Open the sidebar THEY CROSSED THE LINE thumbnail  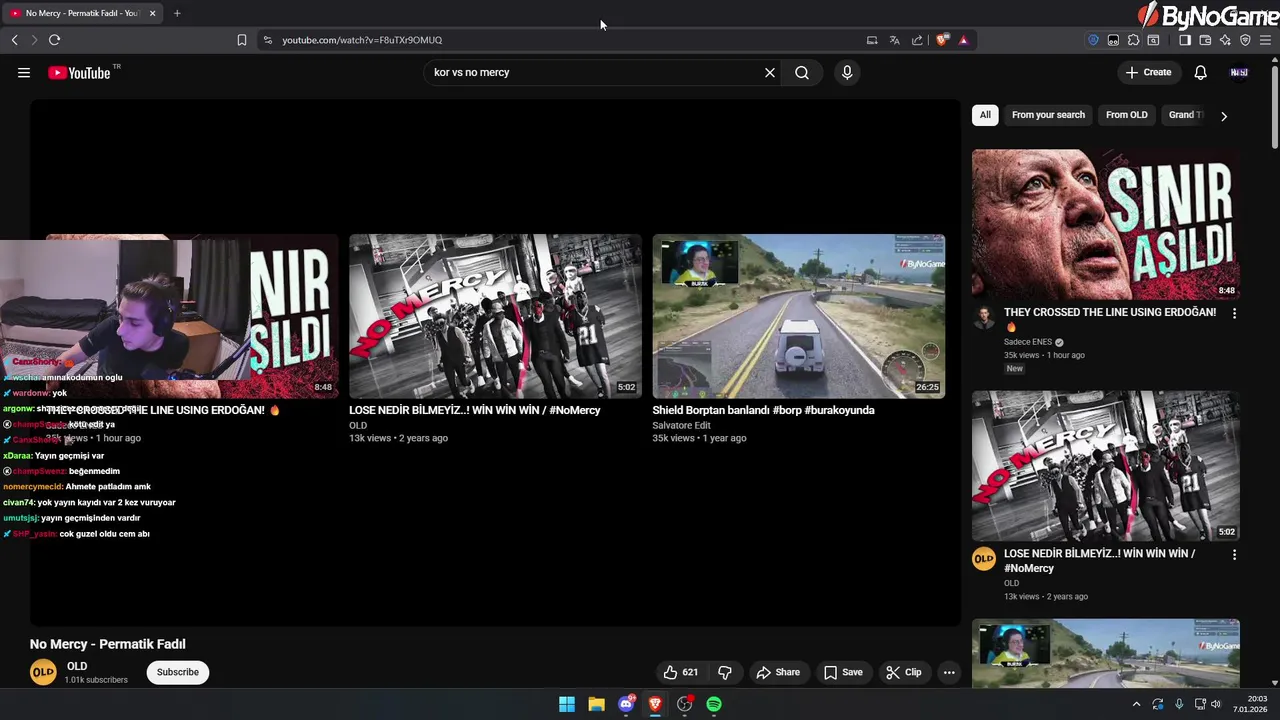[x=1106, y=224]
